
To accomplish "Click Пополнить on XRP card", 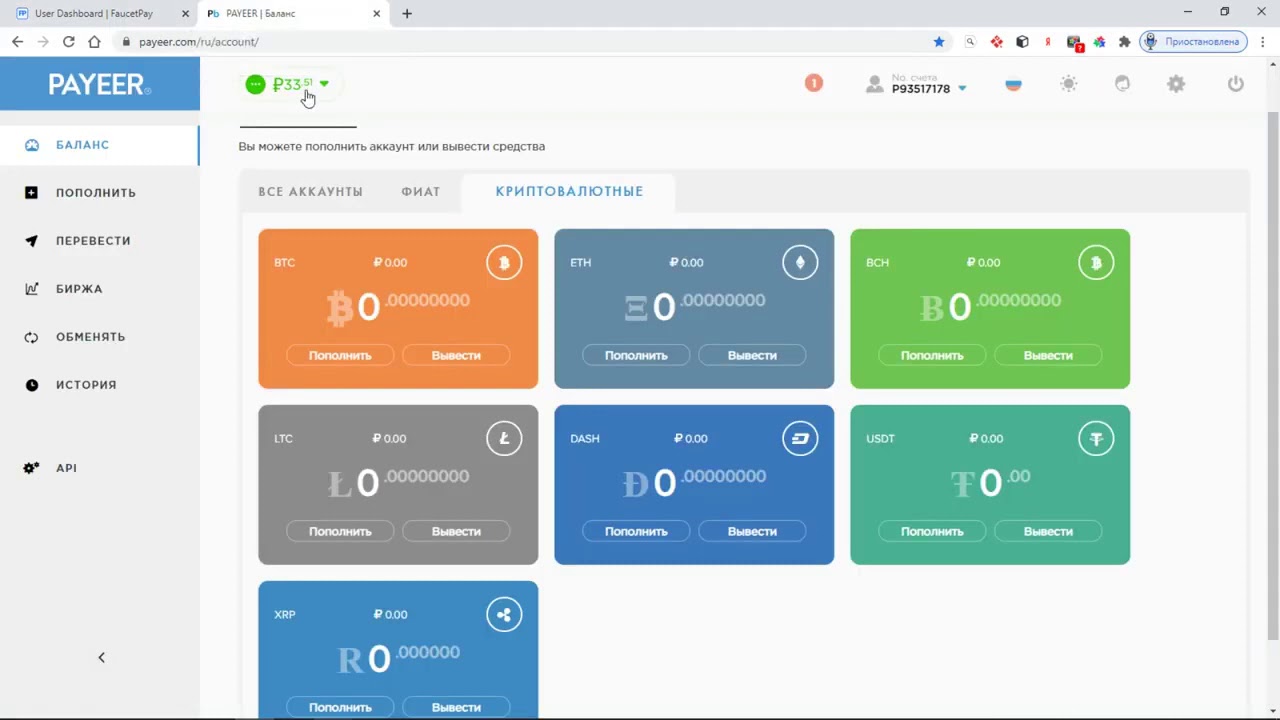I will 340,707.
